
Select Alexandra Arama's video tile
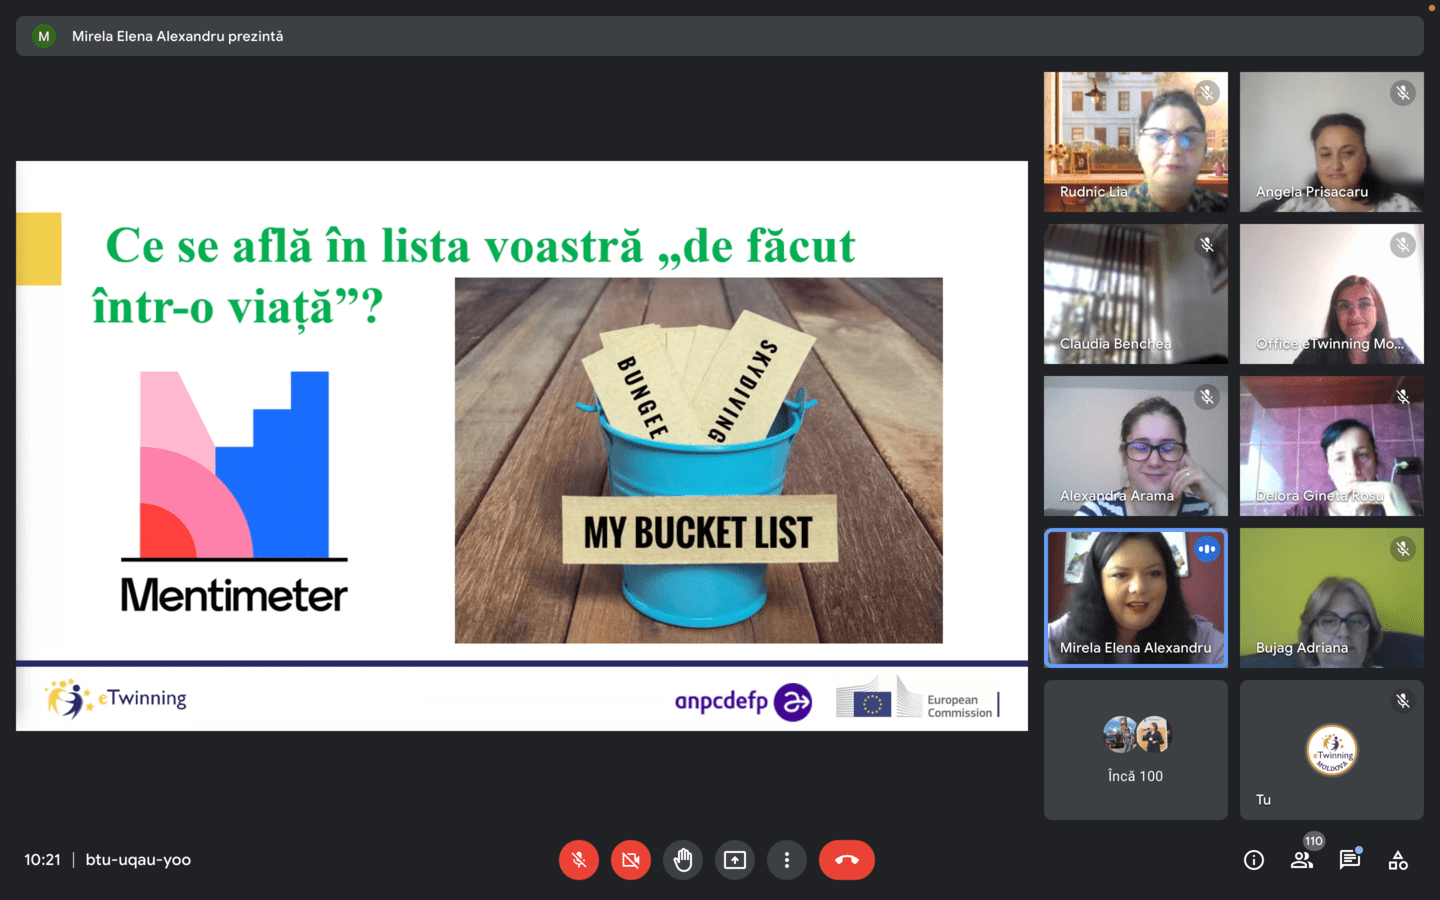tap(1136, 446)
